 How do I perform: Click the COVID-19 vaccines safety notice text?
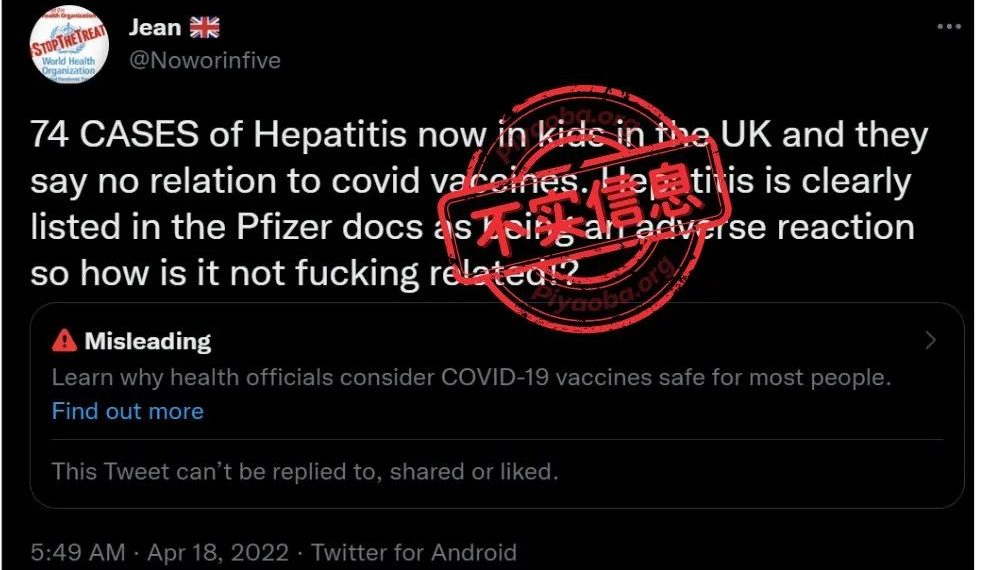471,378
